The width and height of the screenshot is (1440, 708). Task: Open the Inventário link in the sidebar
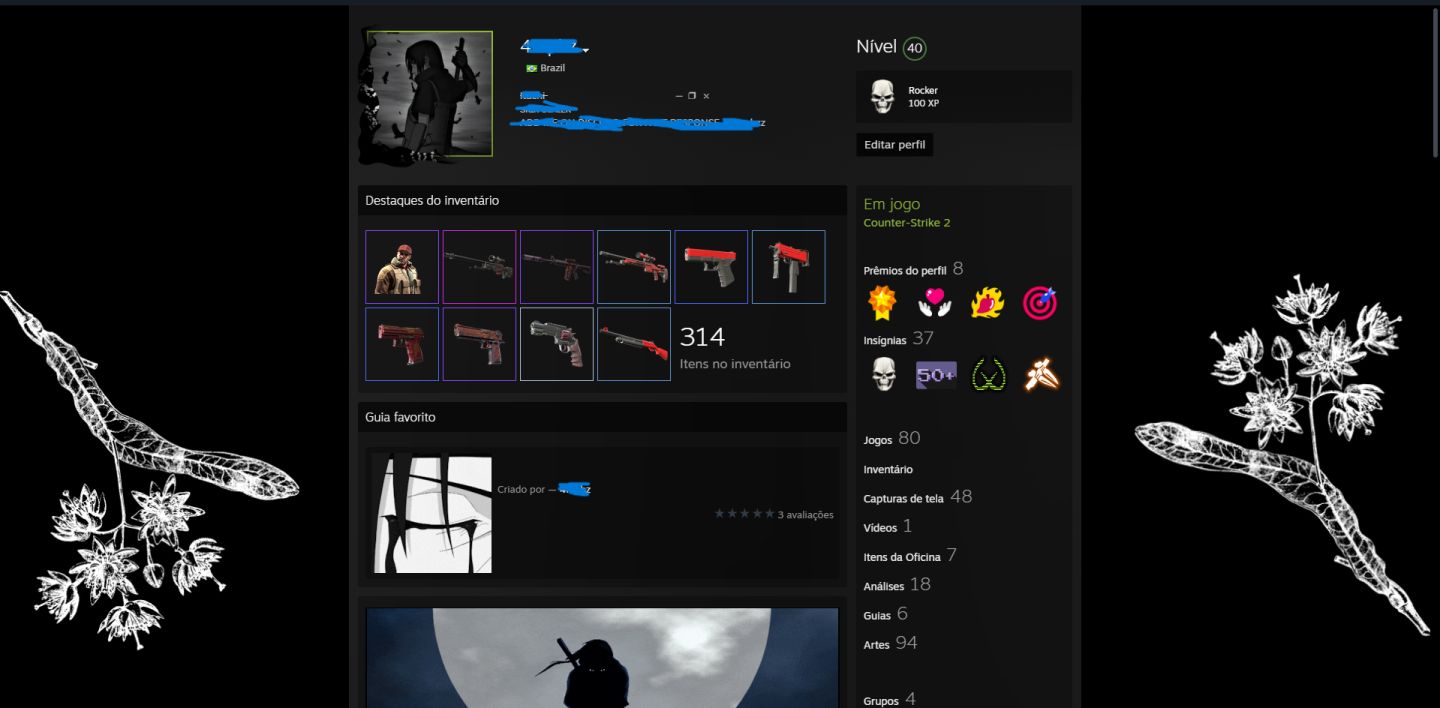tap(888, 469)
